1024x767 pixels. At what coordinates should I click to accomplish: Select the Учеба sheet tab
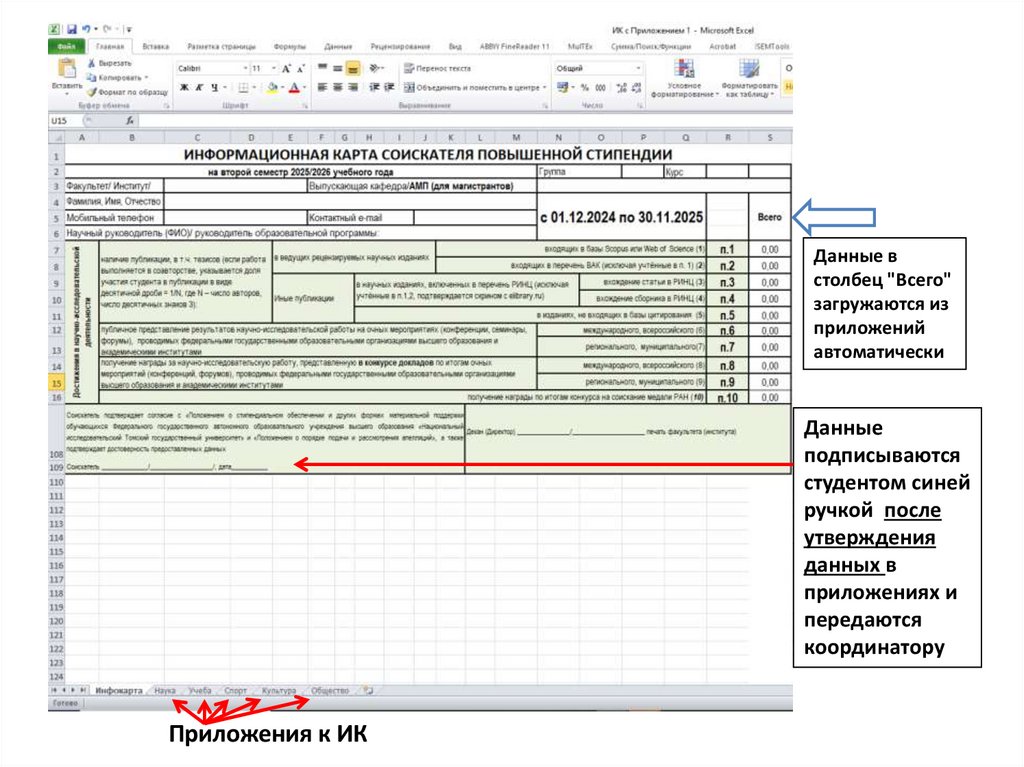point(200,691)
